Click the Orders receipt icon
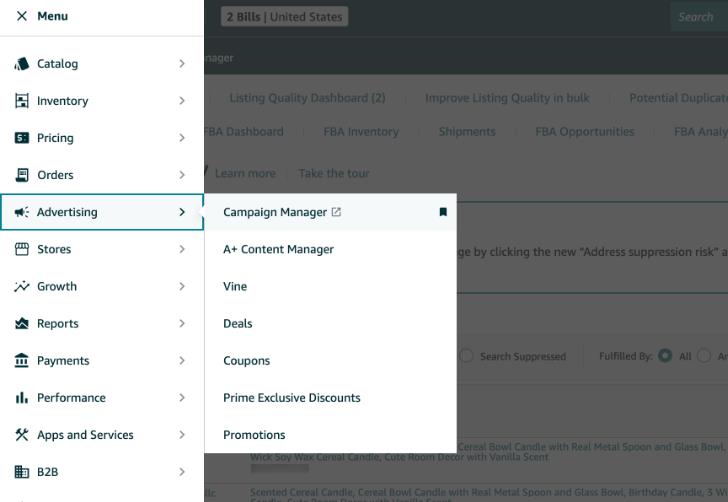This screenshot has width=728, height=502. pyautogui.click(x=21, y=175)
